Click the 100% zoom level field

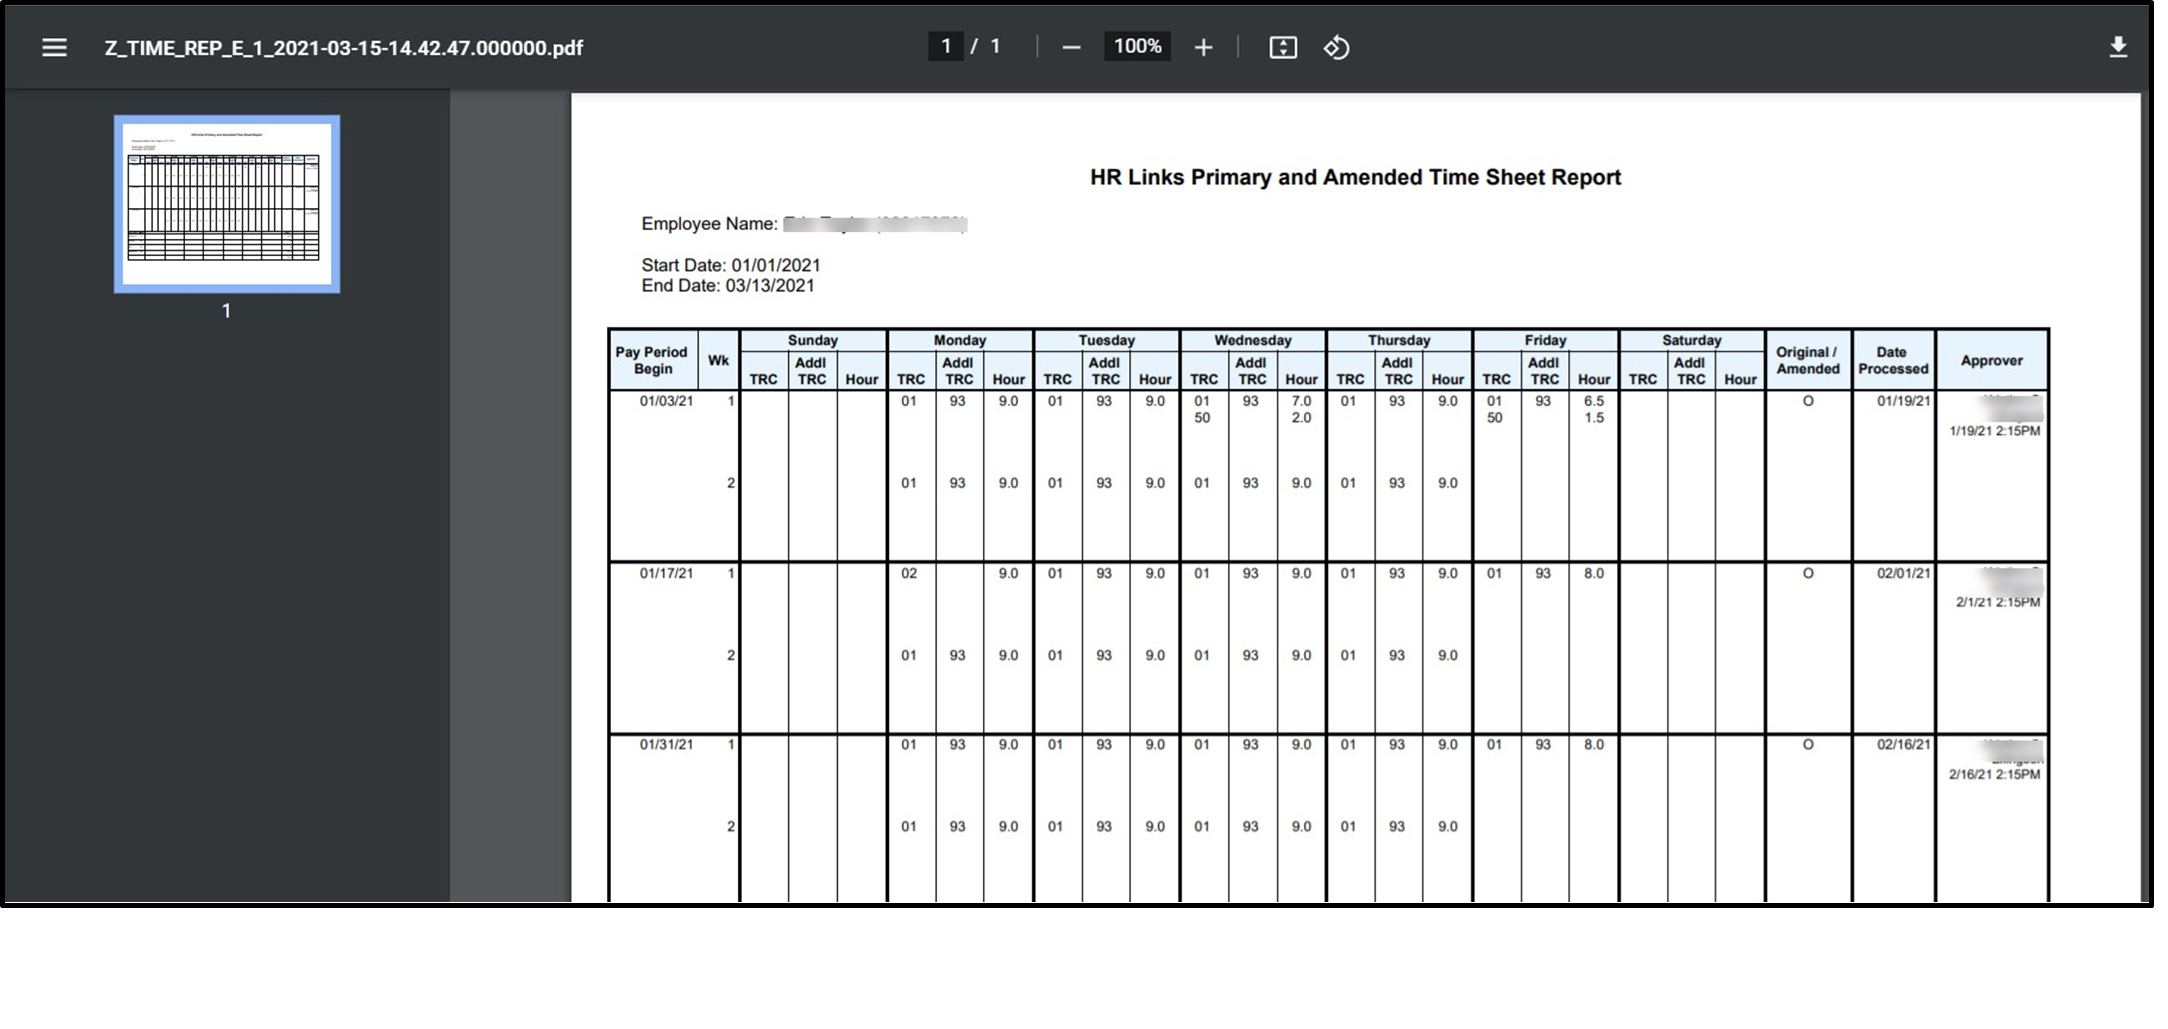1137,47
